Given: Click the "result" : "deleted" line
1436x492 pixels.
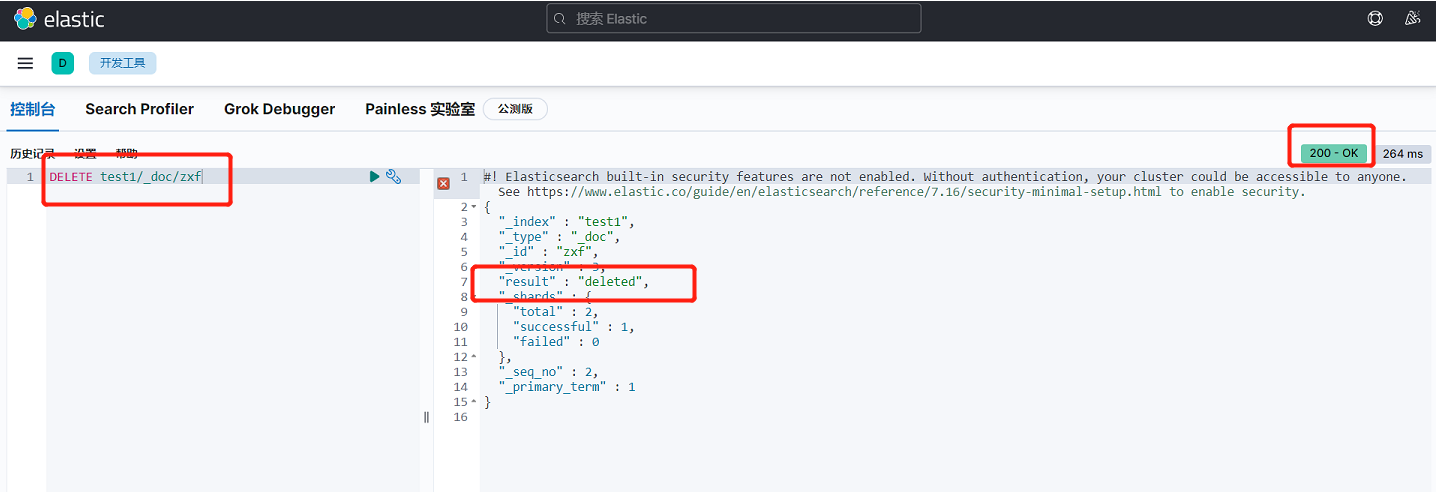Looking at the screenshot, I should pyautogui.click(x=574, y=282).
